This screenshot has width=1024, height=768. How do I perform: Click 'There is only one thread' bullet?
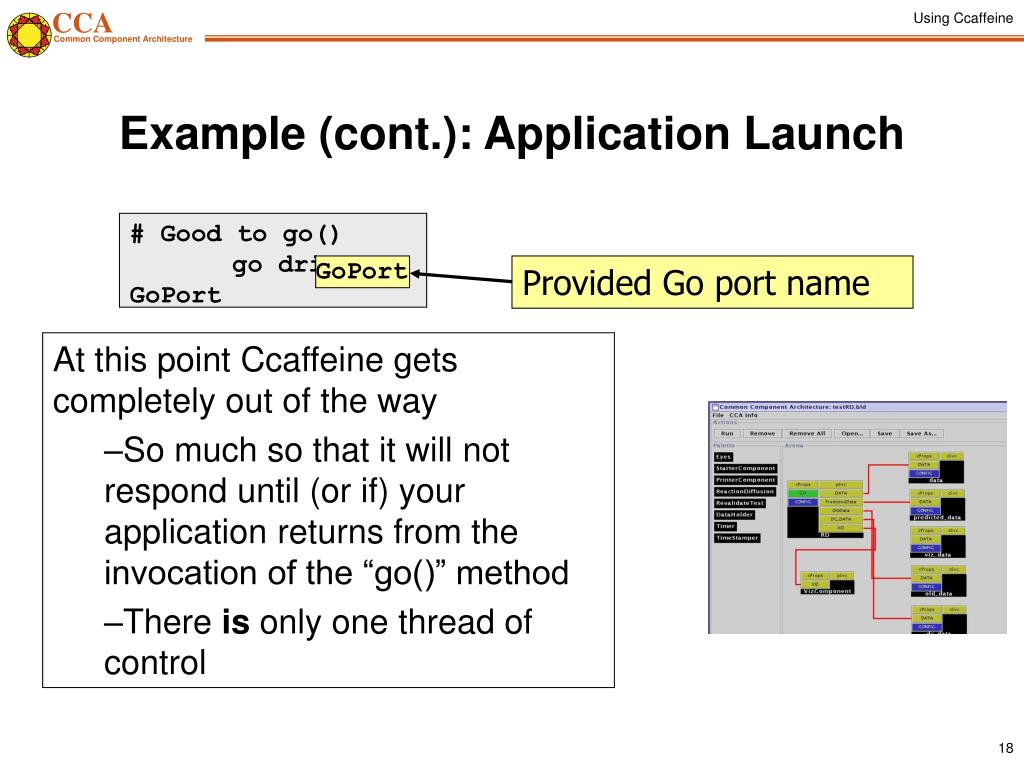pos(318,641)
